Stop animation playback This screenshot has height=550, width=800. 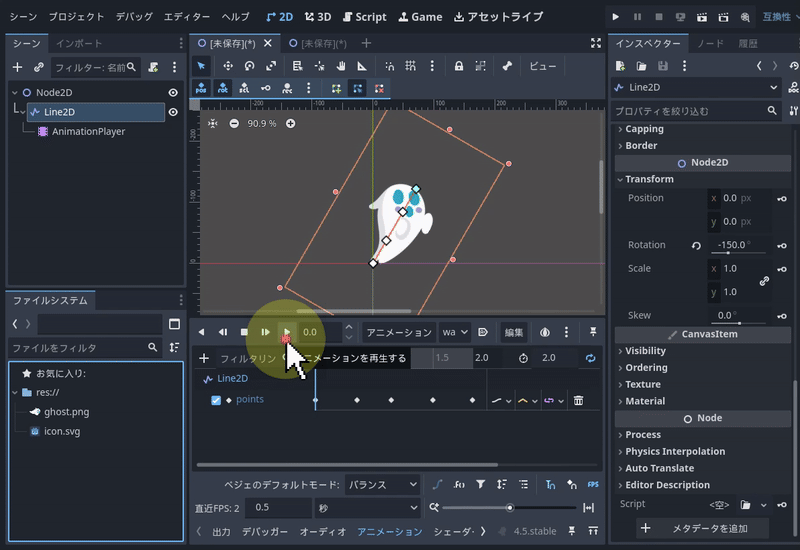(244, 332)
